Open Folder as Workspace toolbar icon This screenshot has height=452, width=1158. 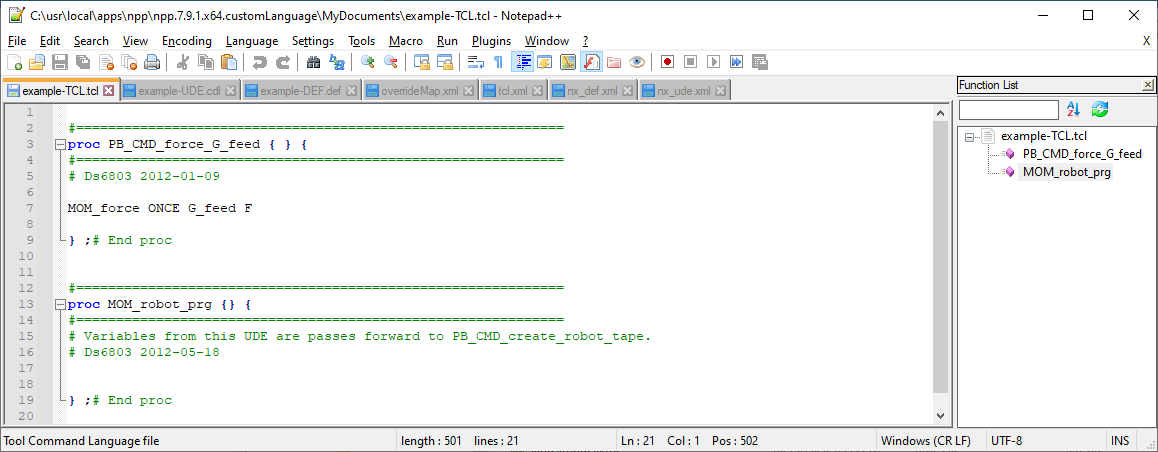point(613,62)
